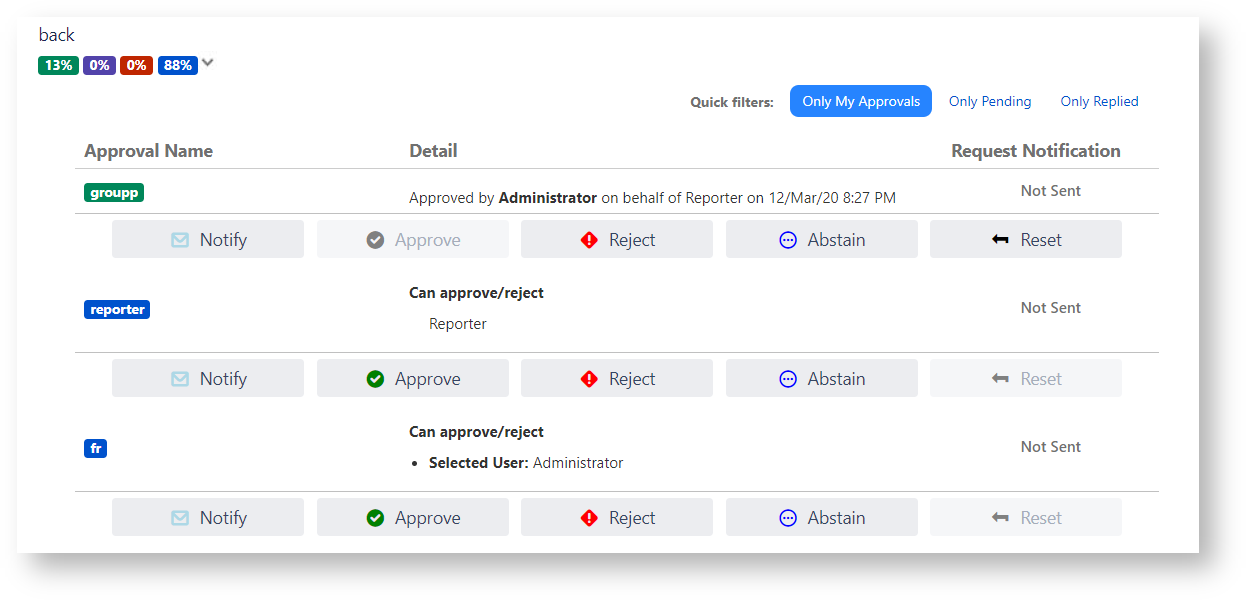Viewport: 1247px width, 601px height.
Task: Click the green Approve checkmark for reporter
Action: [x=375, y=379]
